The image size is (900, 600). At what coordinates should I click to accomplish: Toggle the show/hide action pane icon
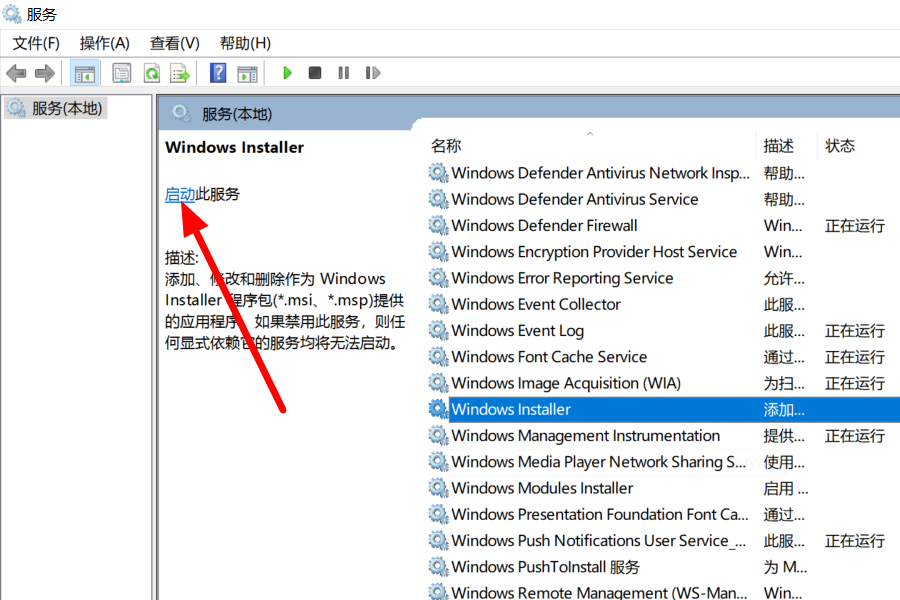[x=247, y=73]
